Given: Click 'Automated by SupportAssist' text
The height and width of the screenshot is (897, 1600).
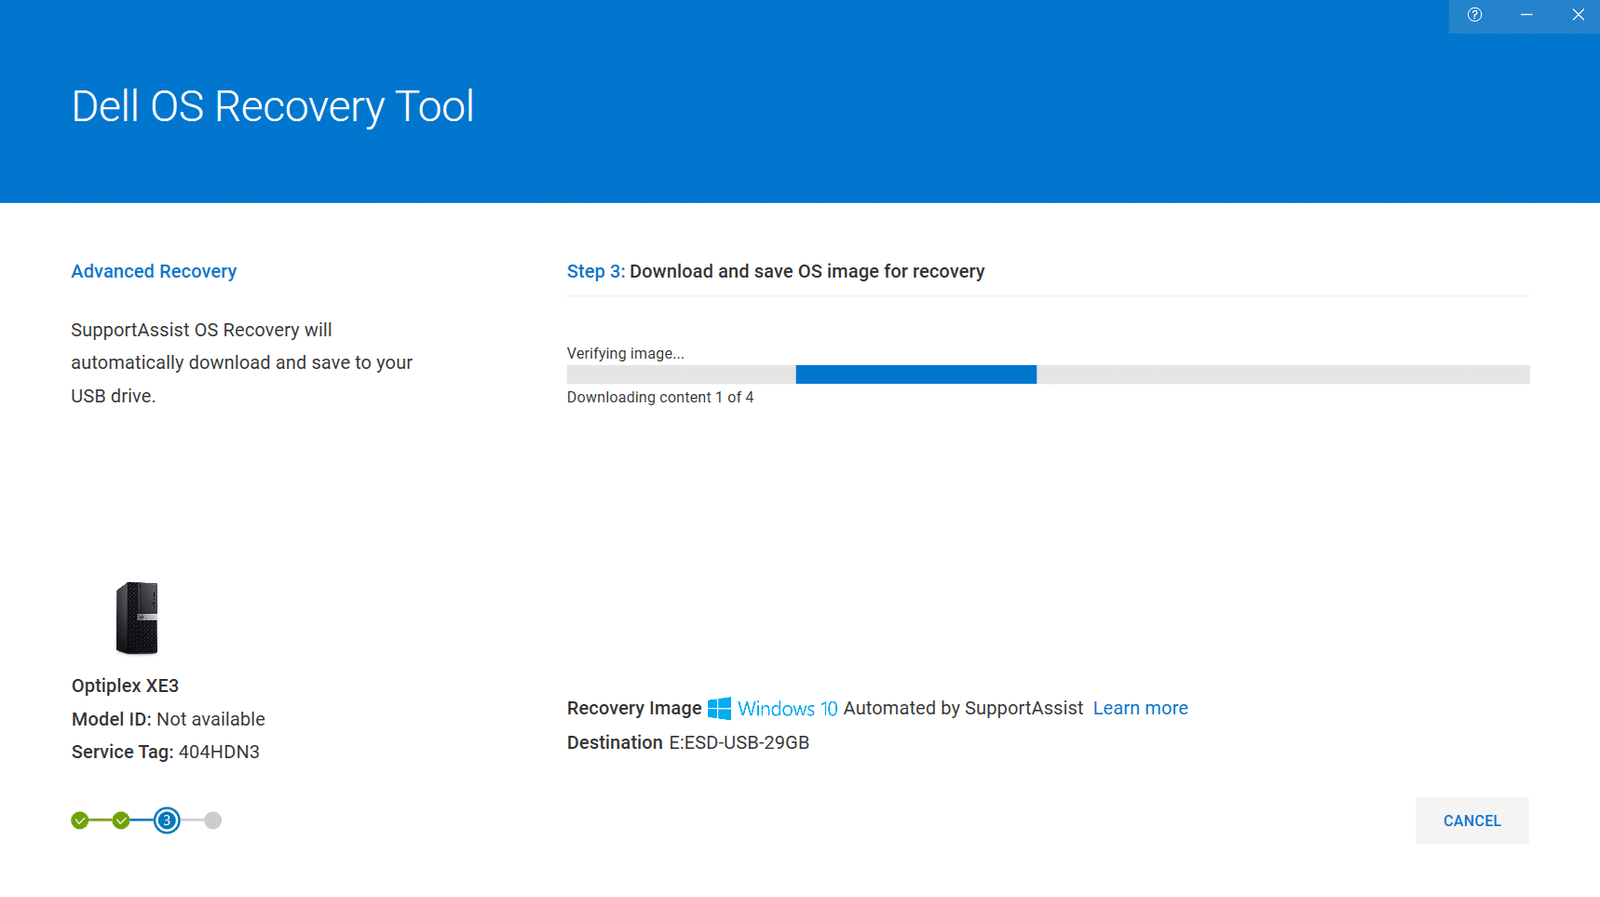Looking at the screenshot, I should [963, 708].
